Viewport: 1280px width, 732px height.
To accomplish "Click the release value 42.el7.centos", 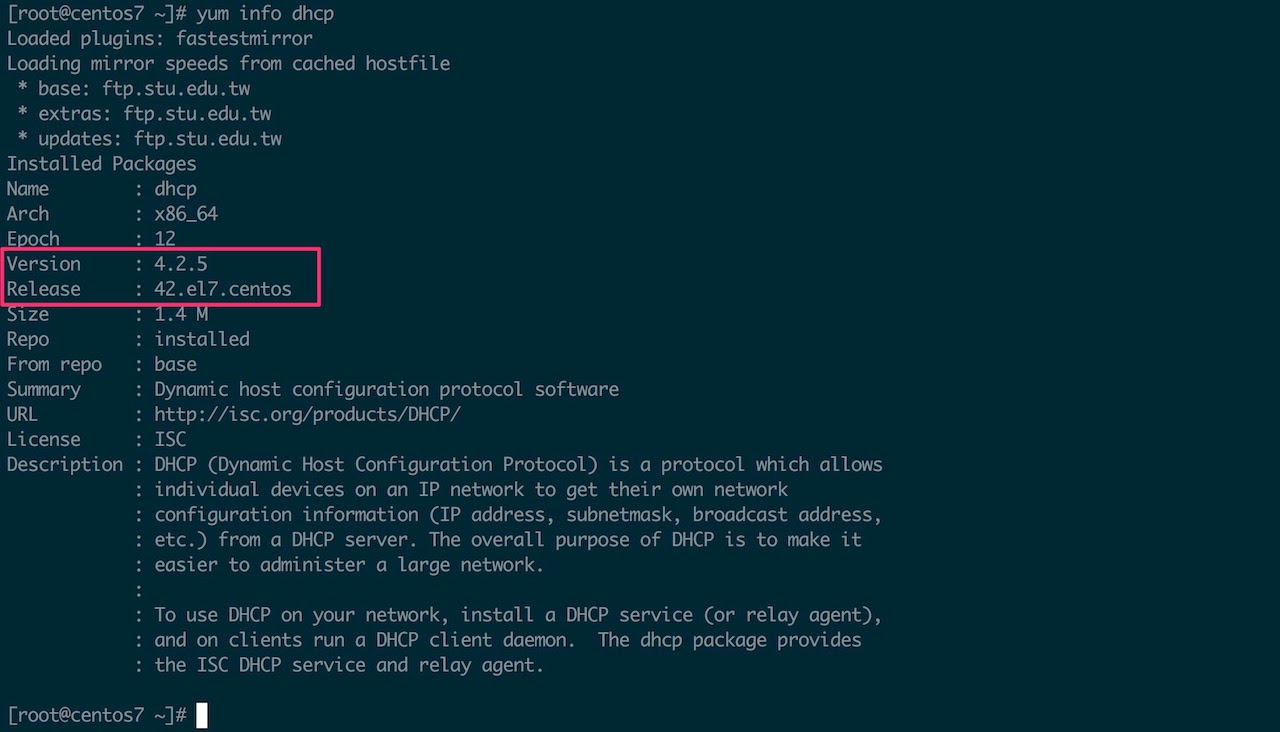I will [x=222, y=289].
